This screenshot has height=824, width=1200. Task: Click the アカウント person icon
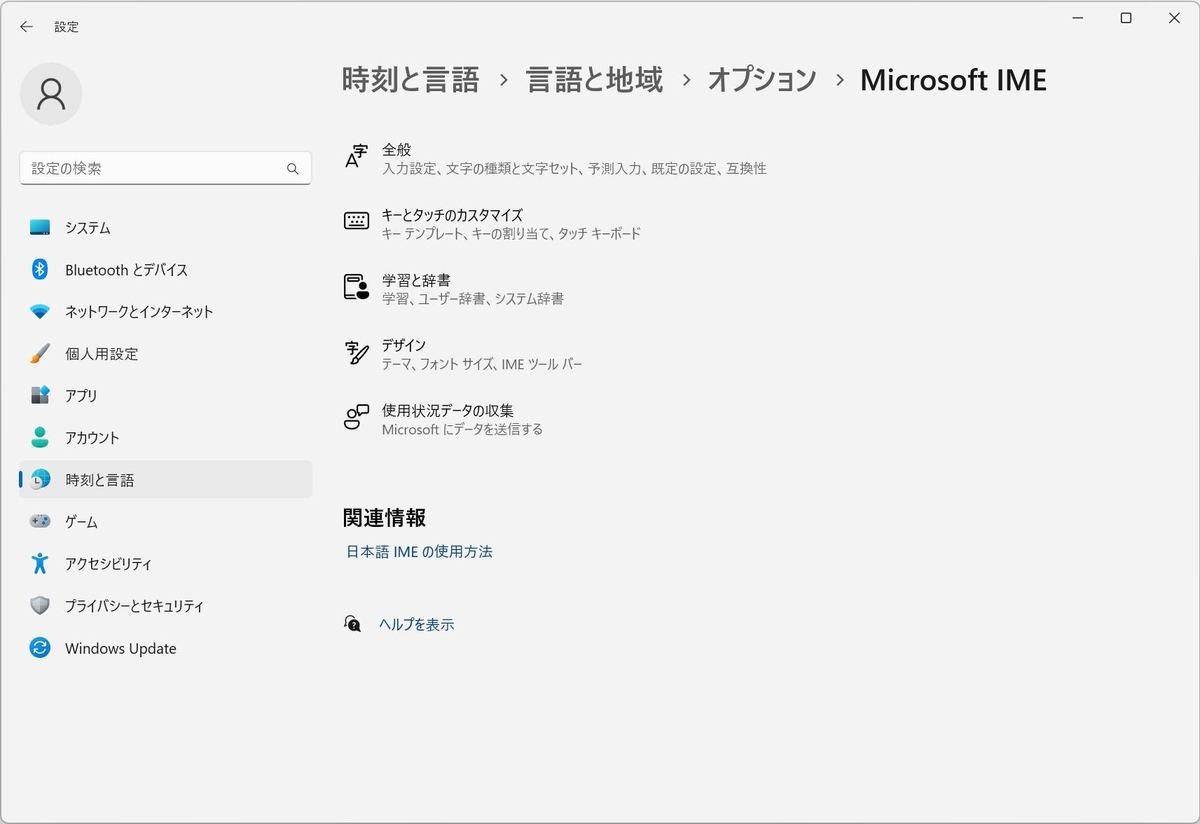tap(40, 438)
